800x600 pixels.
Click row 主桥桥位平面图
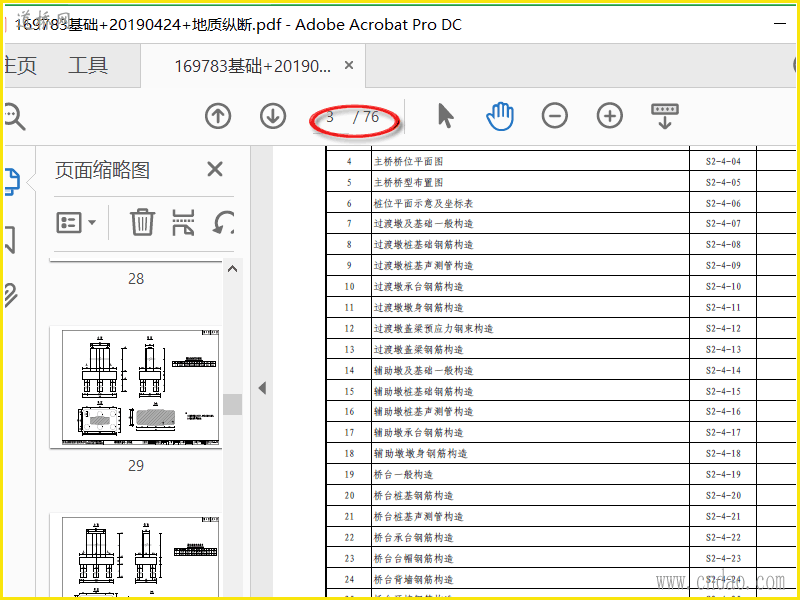(x=561, y=161)
